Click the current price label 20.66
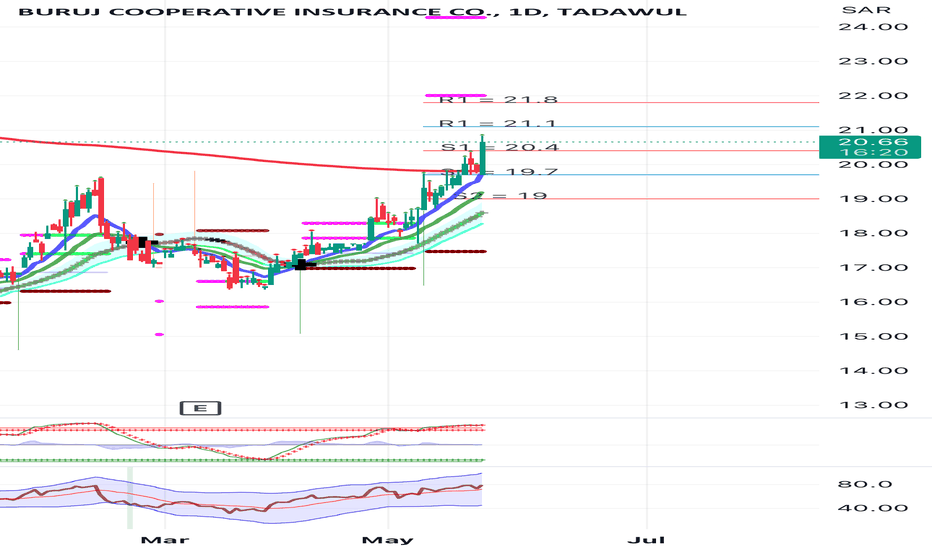Viewport: 932px width, 550px height. 873,142
